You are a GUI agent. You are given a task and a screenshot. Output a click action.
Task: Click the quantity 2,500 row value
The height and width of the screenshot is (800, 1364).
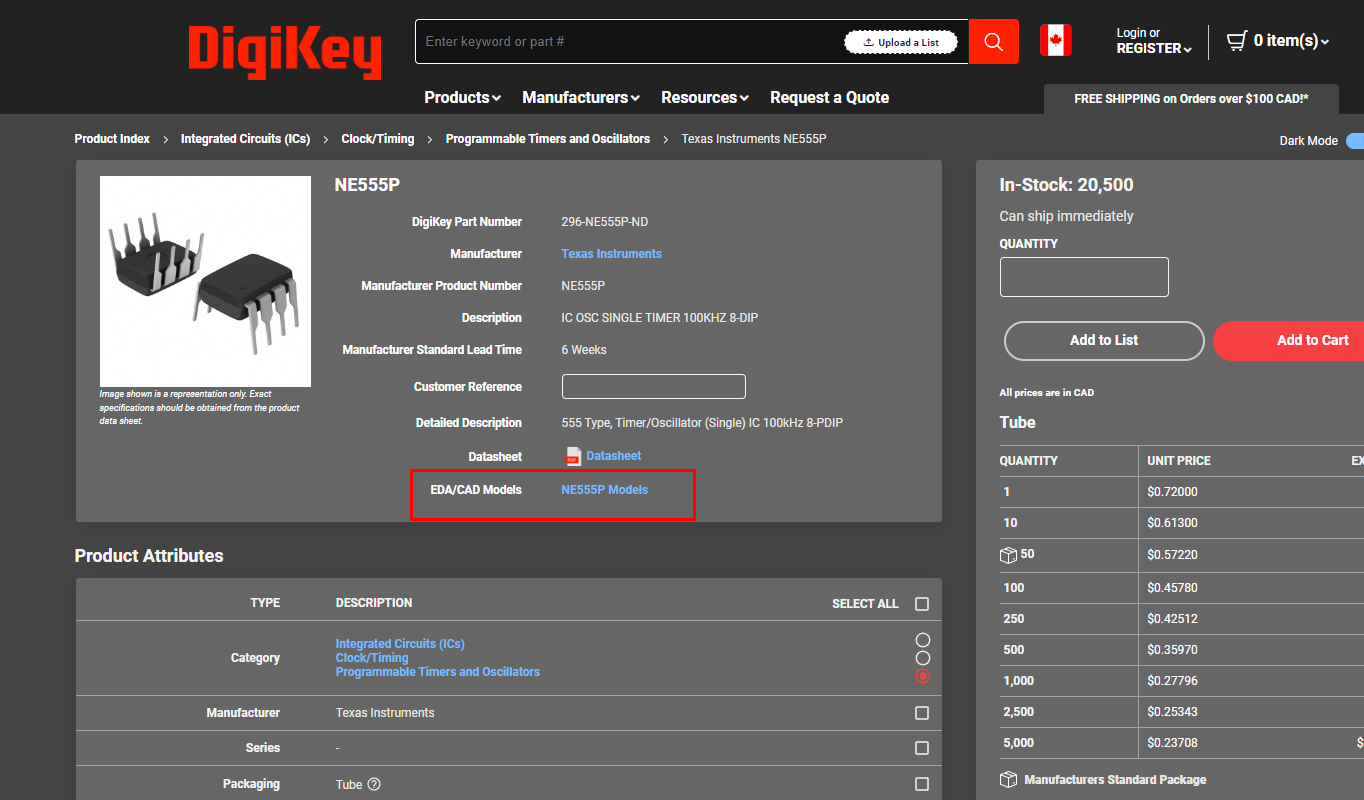point(1018,712)
